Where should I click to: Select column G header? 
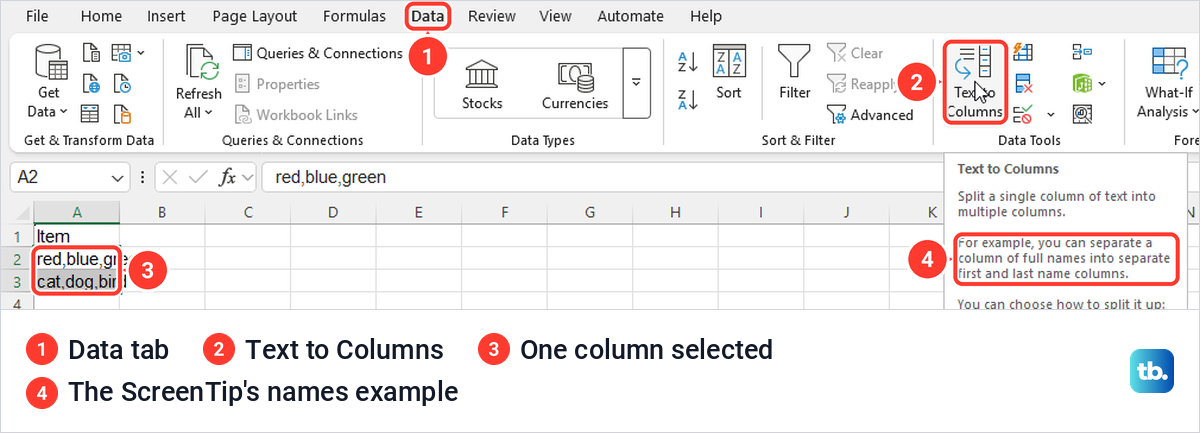589,212
